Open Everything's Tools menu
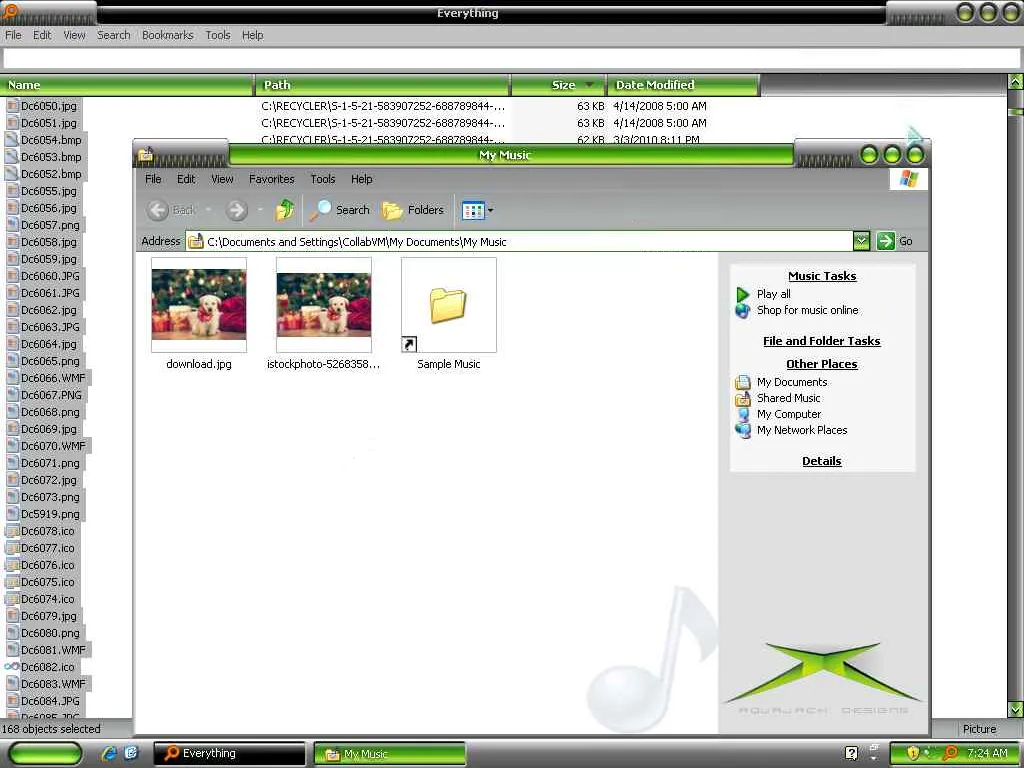1024x768 pixels. coord(217,35)
